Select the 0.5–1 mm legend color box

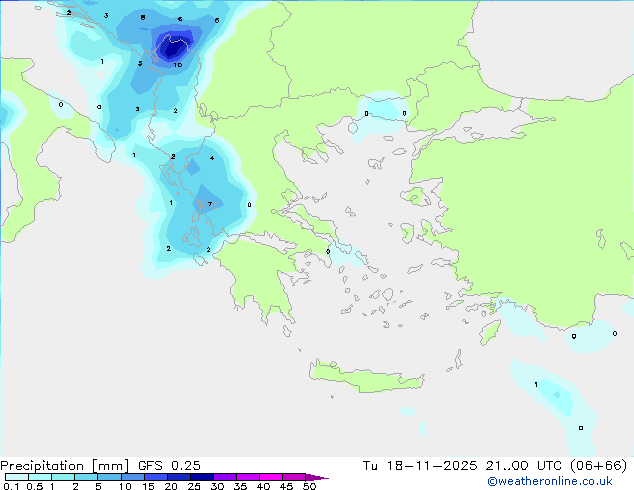[40, 477]
